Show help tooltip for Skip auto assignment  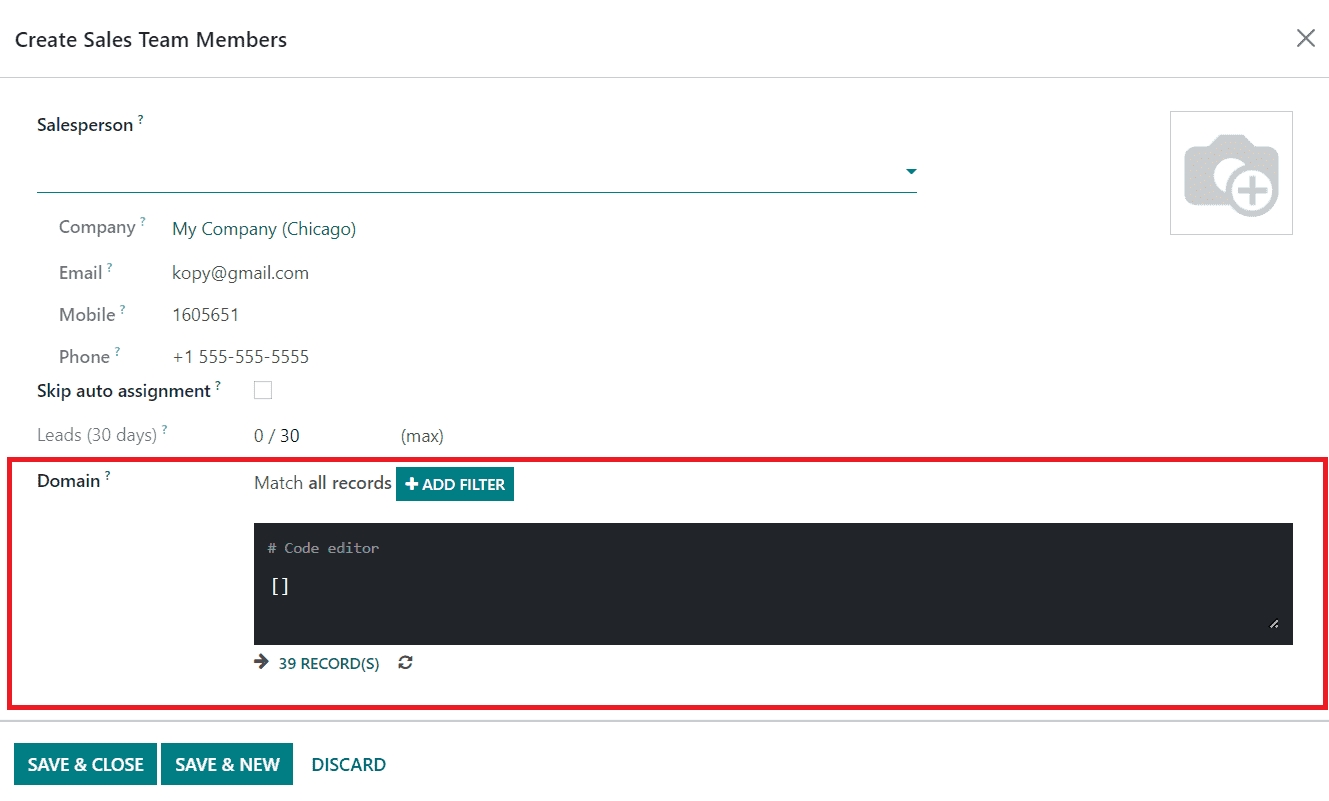pyautogui.click(x=218, y=385)
